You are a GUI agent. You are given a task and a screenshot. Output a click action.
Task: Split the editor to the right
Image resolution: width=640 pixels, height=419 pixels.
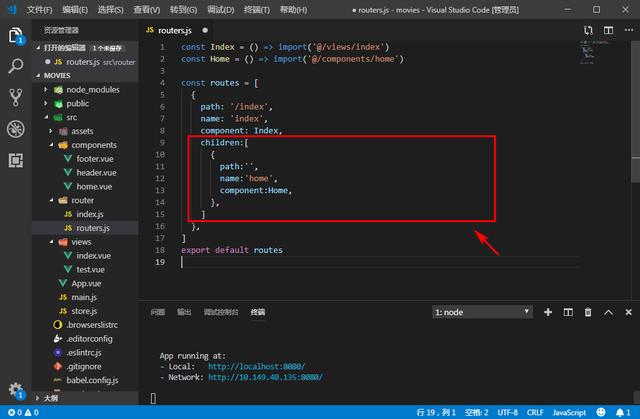608,30
